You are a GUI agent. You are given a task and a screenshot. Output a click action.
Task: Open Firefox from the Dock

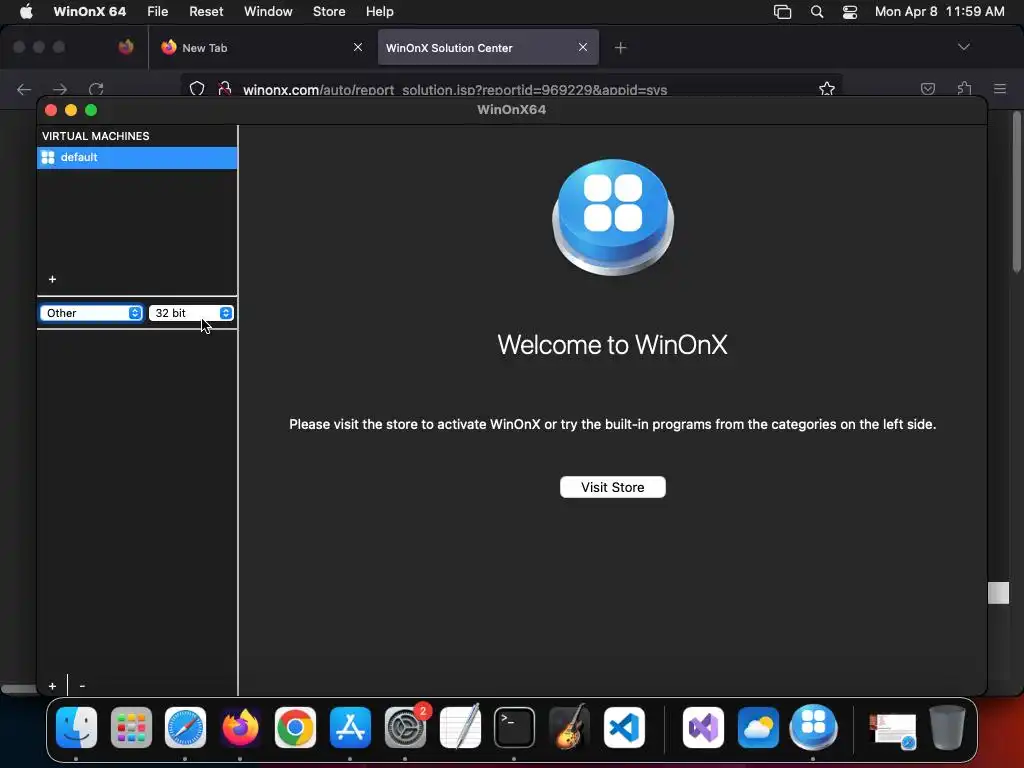pos(240,728)
